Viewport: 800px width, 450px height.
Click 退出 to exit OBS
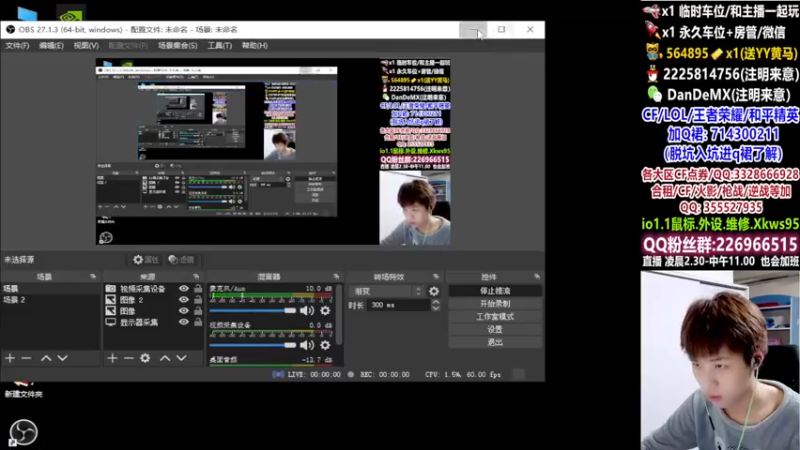pos(495,342)
